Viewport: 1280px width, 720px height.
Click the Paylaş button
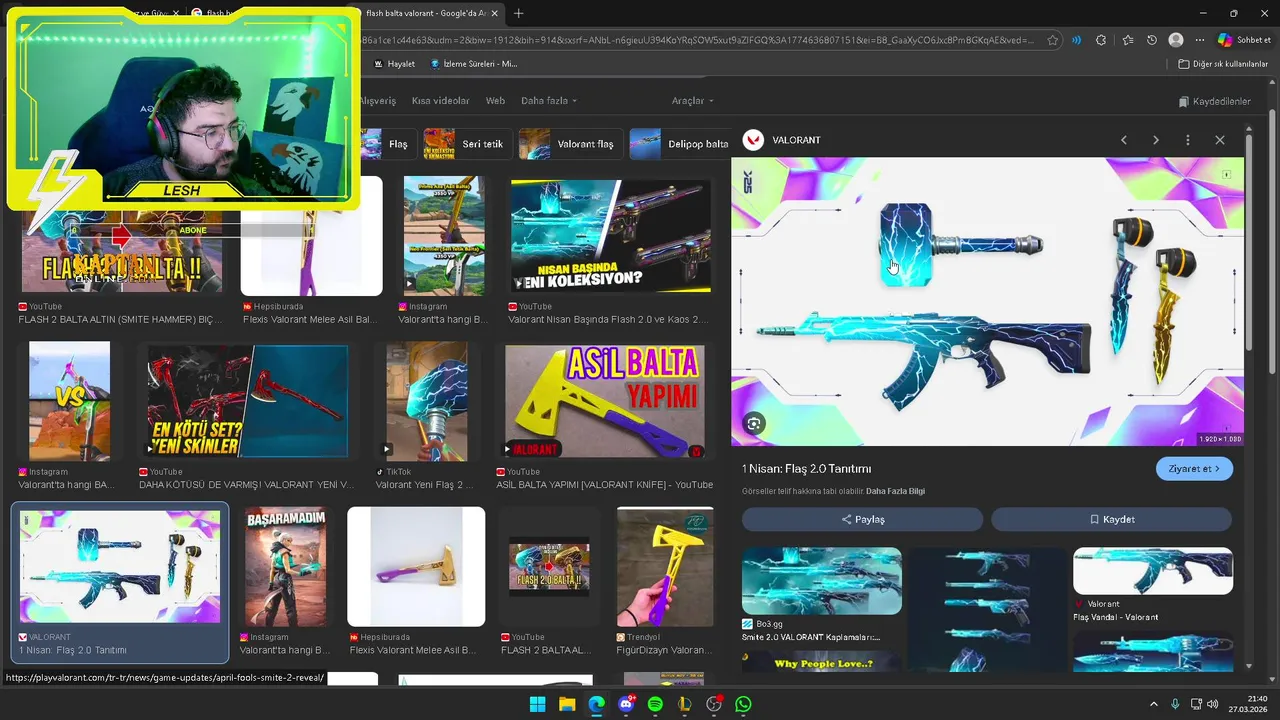pyautogui.click(x=862, y=519)
